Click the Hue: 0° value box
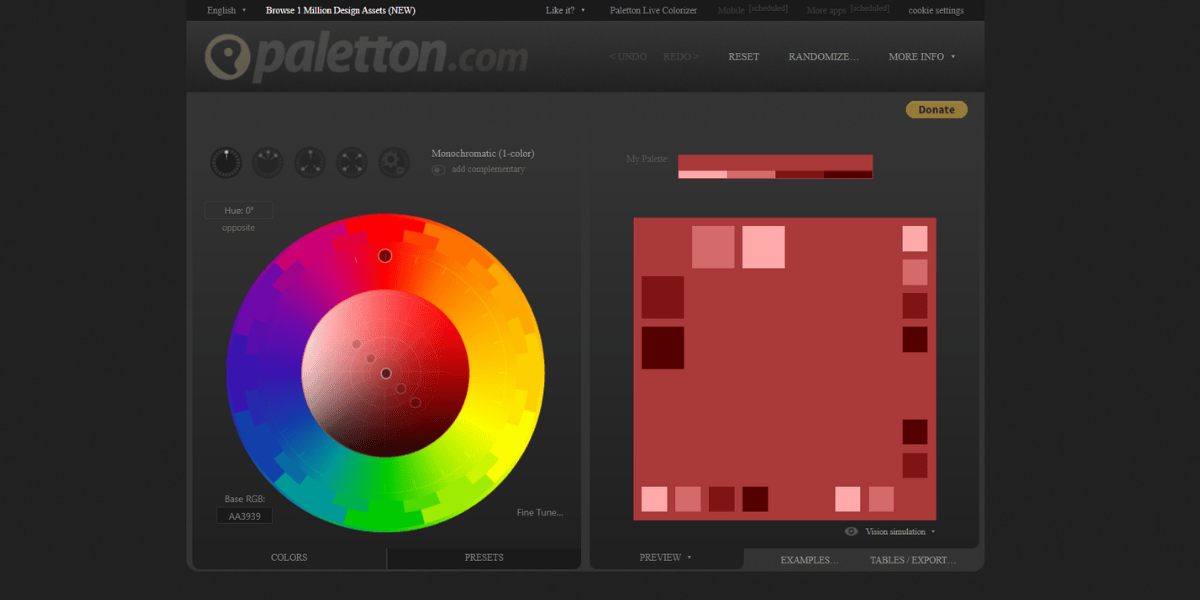Screen dimensions: 1200x600 pyautogui.click(x=239, y=210)
